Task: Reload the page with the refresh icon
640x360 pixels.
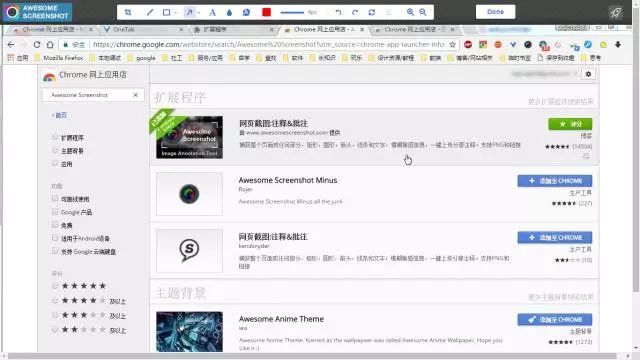Action: click(x=37, y=44)
